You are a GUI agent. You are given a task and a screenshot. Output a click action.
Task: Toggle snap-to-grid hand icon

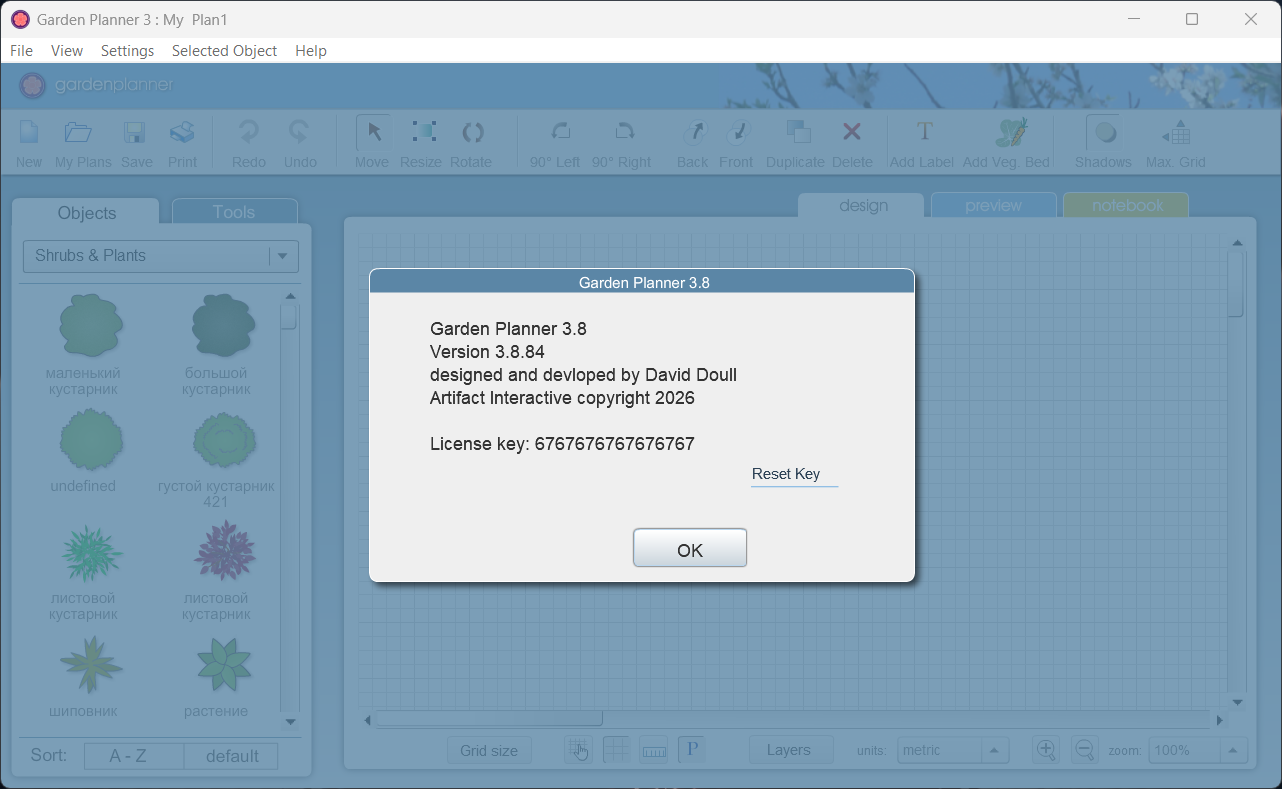pos(578,750)
